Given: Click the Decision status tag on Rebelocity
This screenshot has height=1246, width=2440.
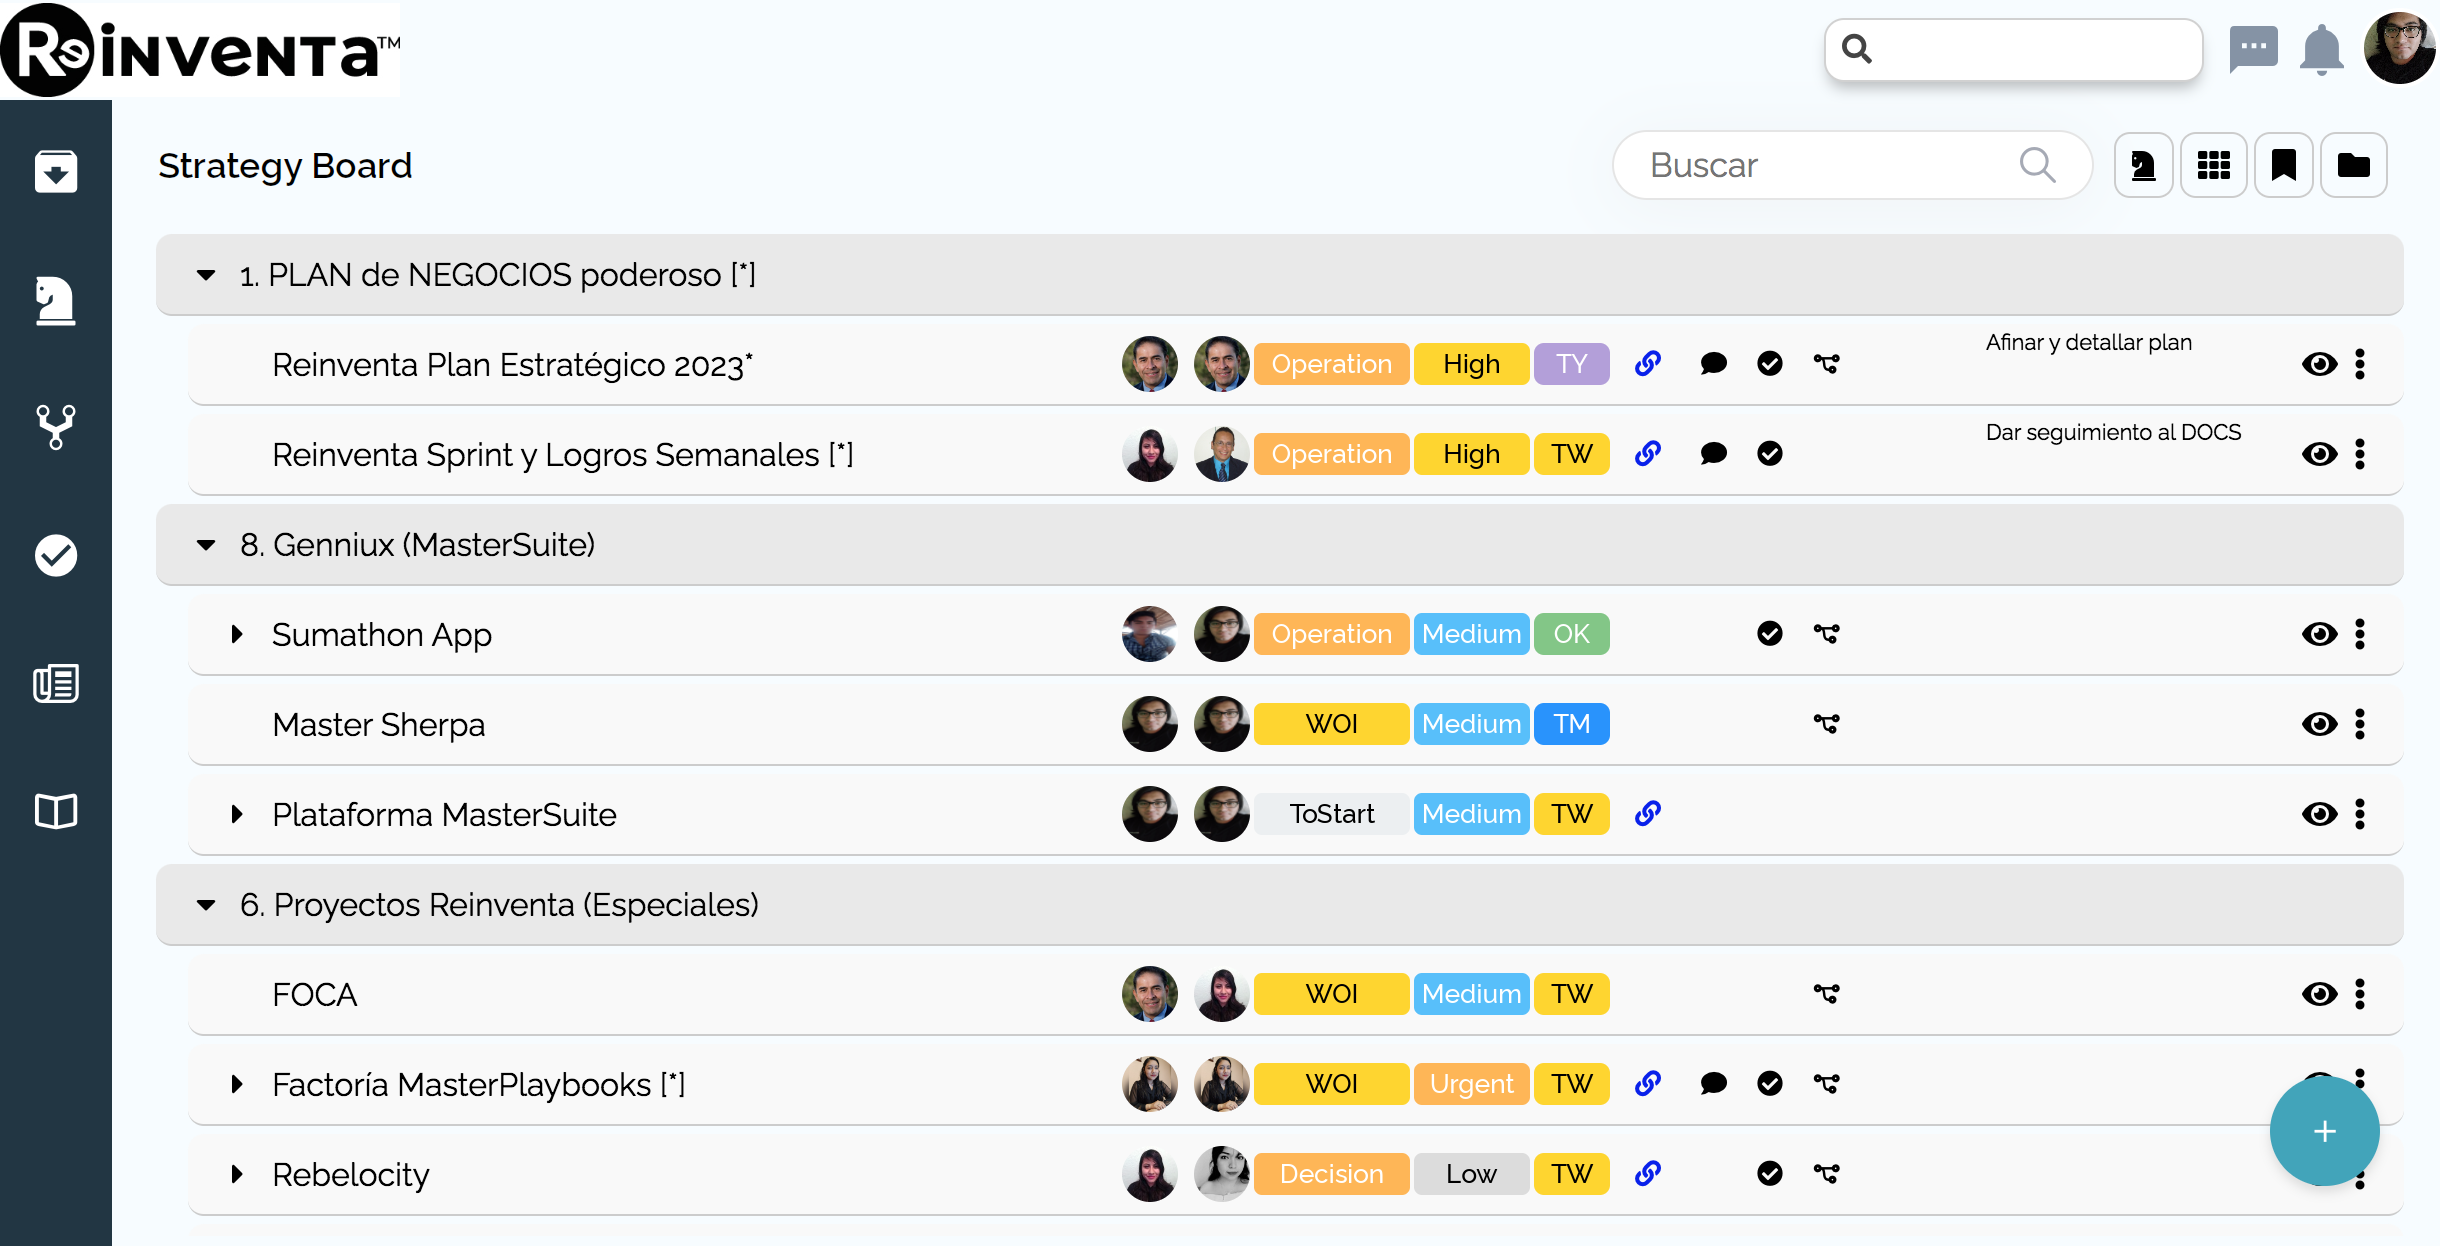Looking at the screenshot, I should coord(1331,1174).
